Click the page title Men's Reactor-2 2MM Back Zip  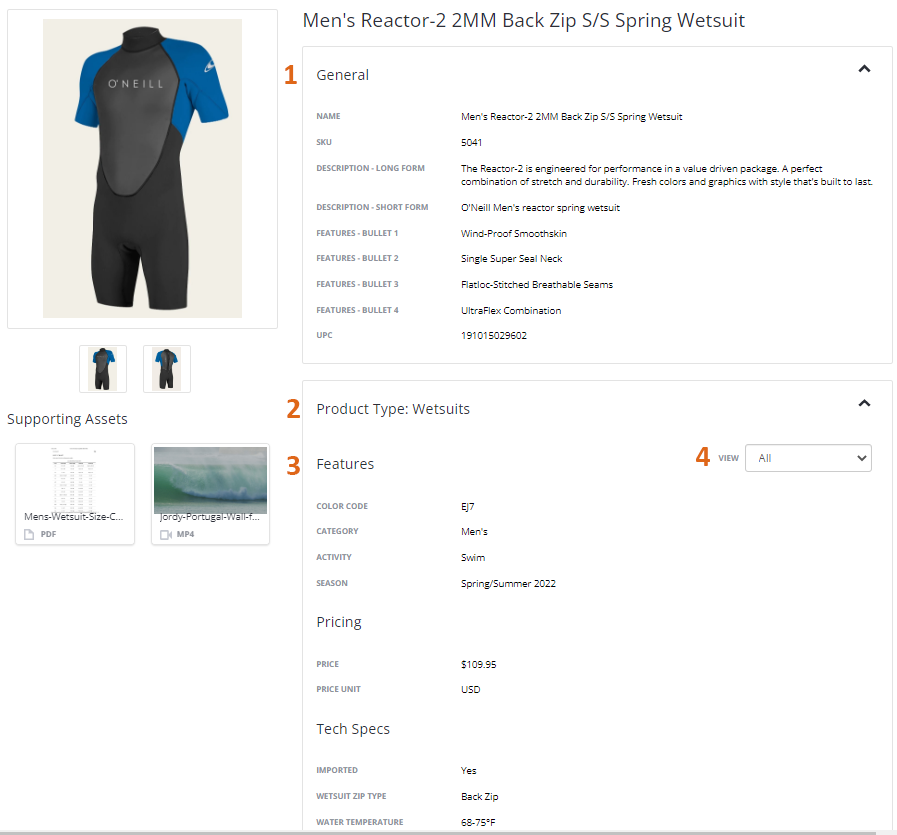(x=523, y=21)
